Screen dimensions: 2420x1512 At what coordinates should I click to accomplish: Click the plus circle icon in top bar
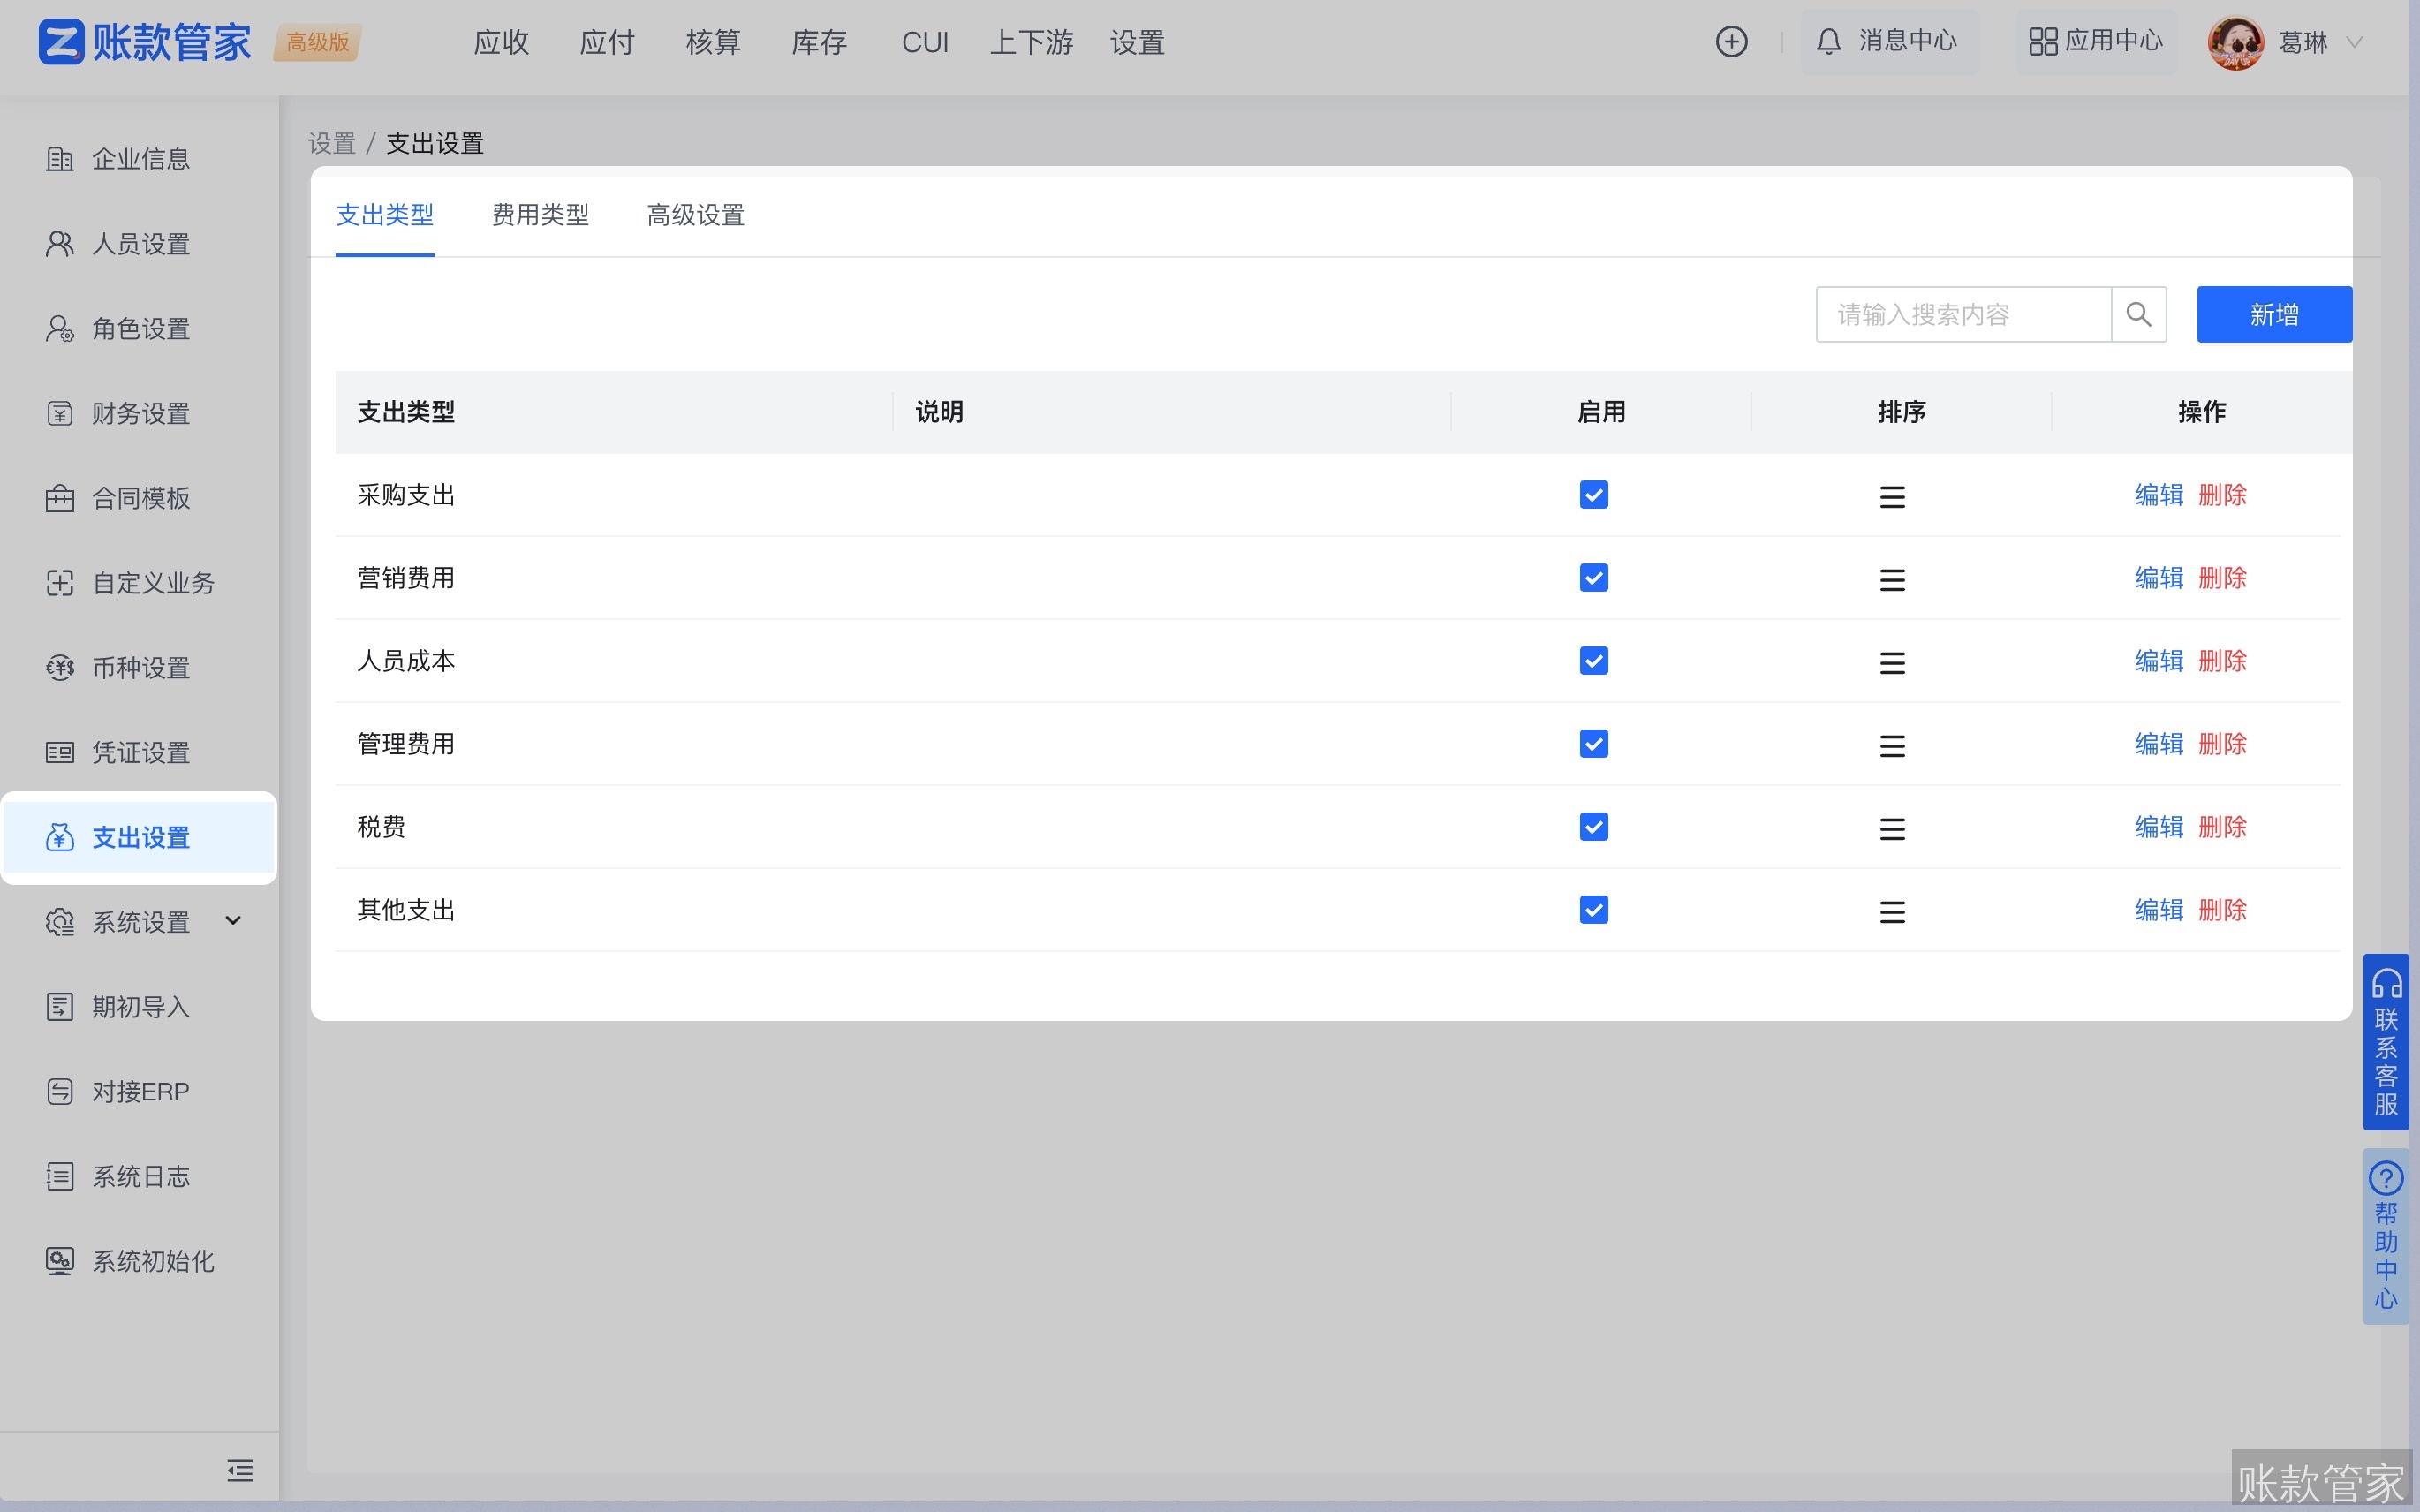pos(1731,42)
